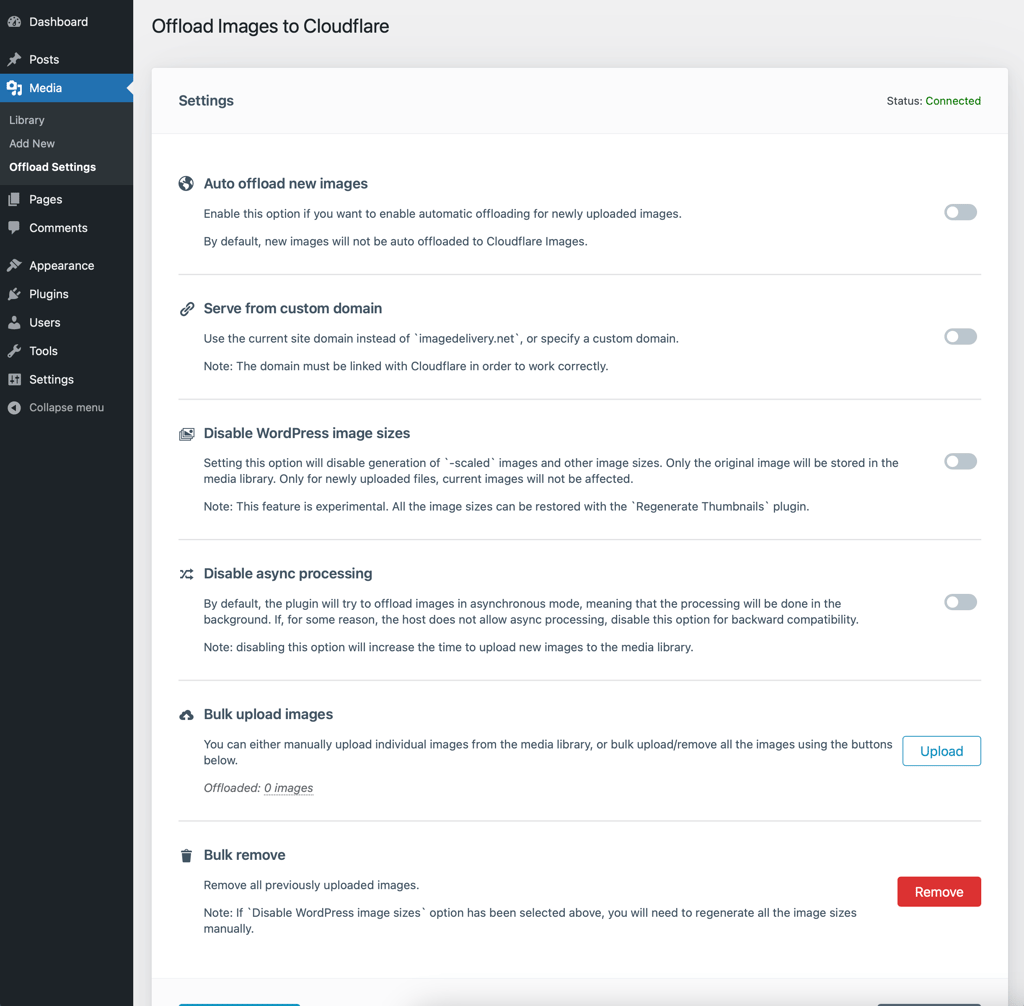1024x1006 pixels.
Task: Click the Pages icon in sidebar
Action: (x=14, y=199)
